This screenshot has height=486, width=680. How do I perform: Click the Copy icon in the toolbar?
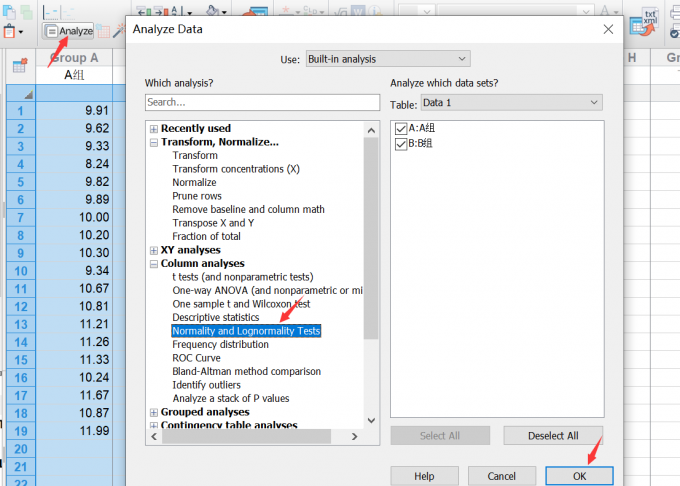click(9, 12)
